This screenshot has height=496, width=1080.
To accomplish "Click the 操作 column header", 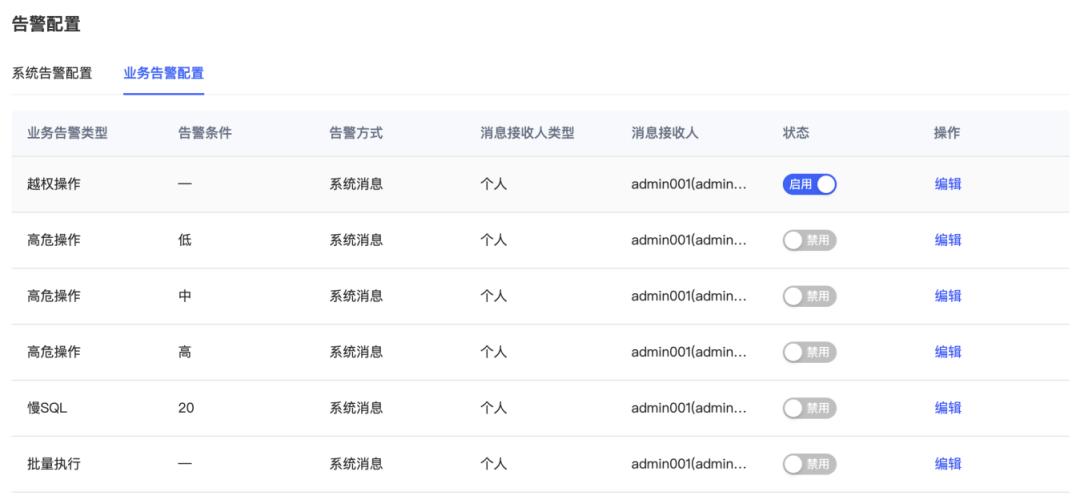I will coord(947,133).
